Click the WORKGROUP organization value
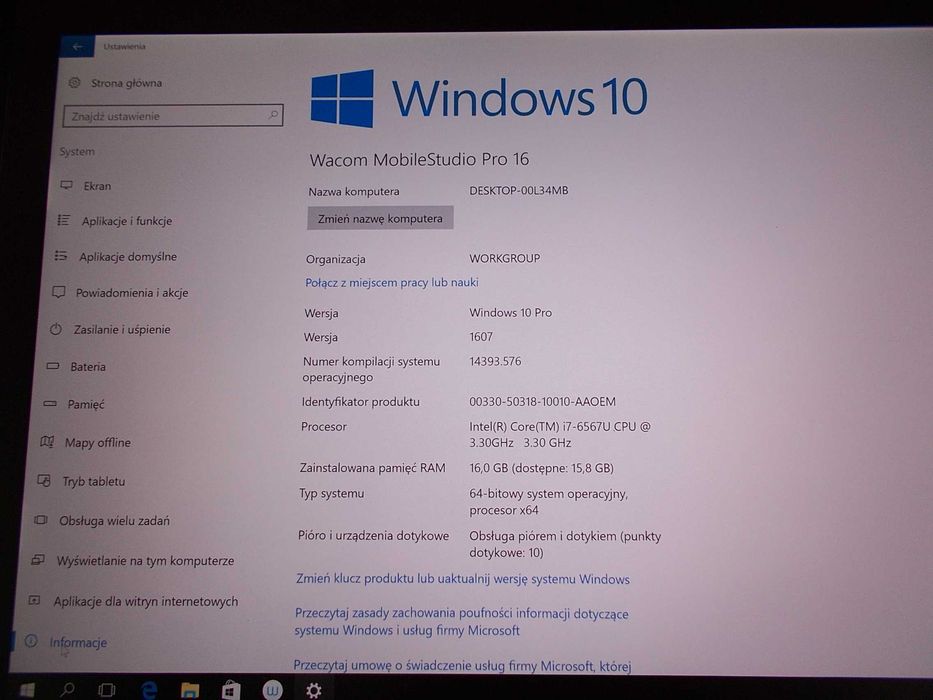Image resolution: width=933 pixels, height=700 pixels. (505, 259)
